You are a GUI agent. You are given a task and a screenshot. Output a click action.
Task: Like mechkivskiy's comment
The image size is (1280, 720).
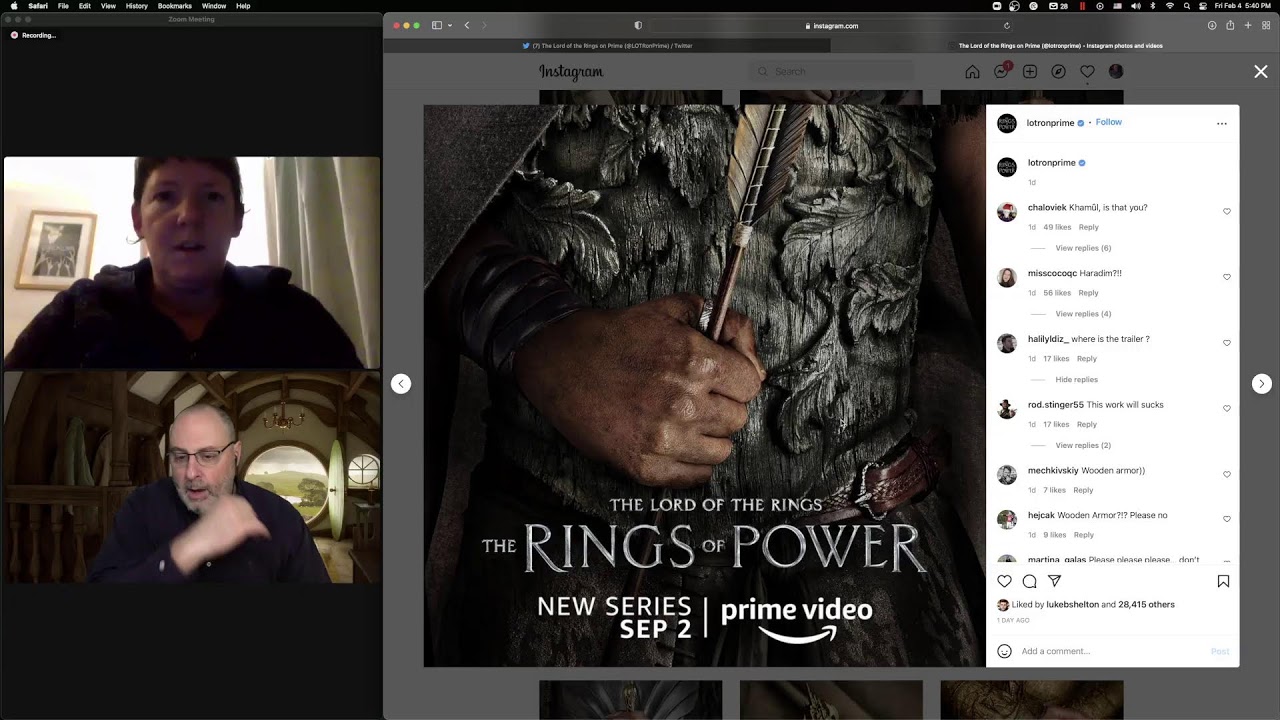[1227, 474]
